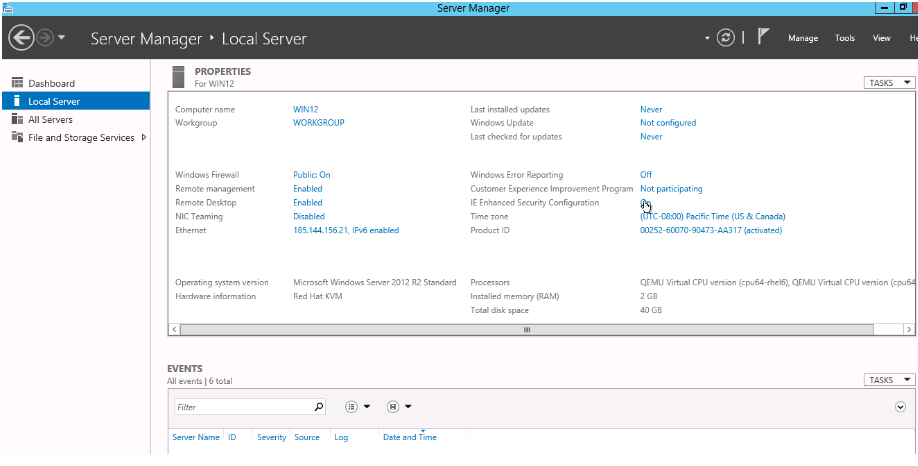Click horizontal scrollbar in Properties panel
The width and height of the screenshot is (918, 466).
point(526,330)
